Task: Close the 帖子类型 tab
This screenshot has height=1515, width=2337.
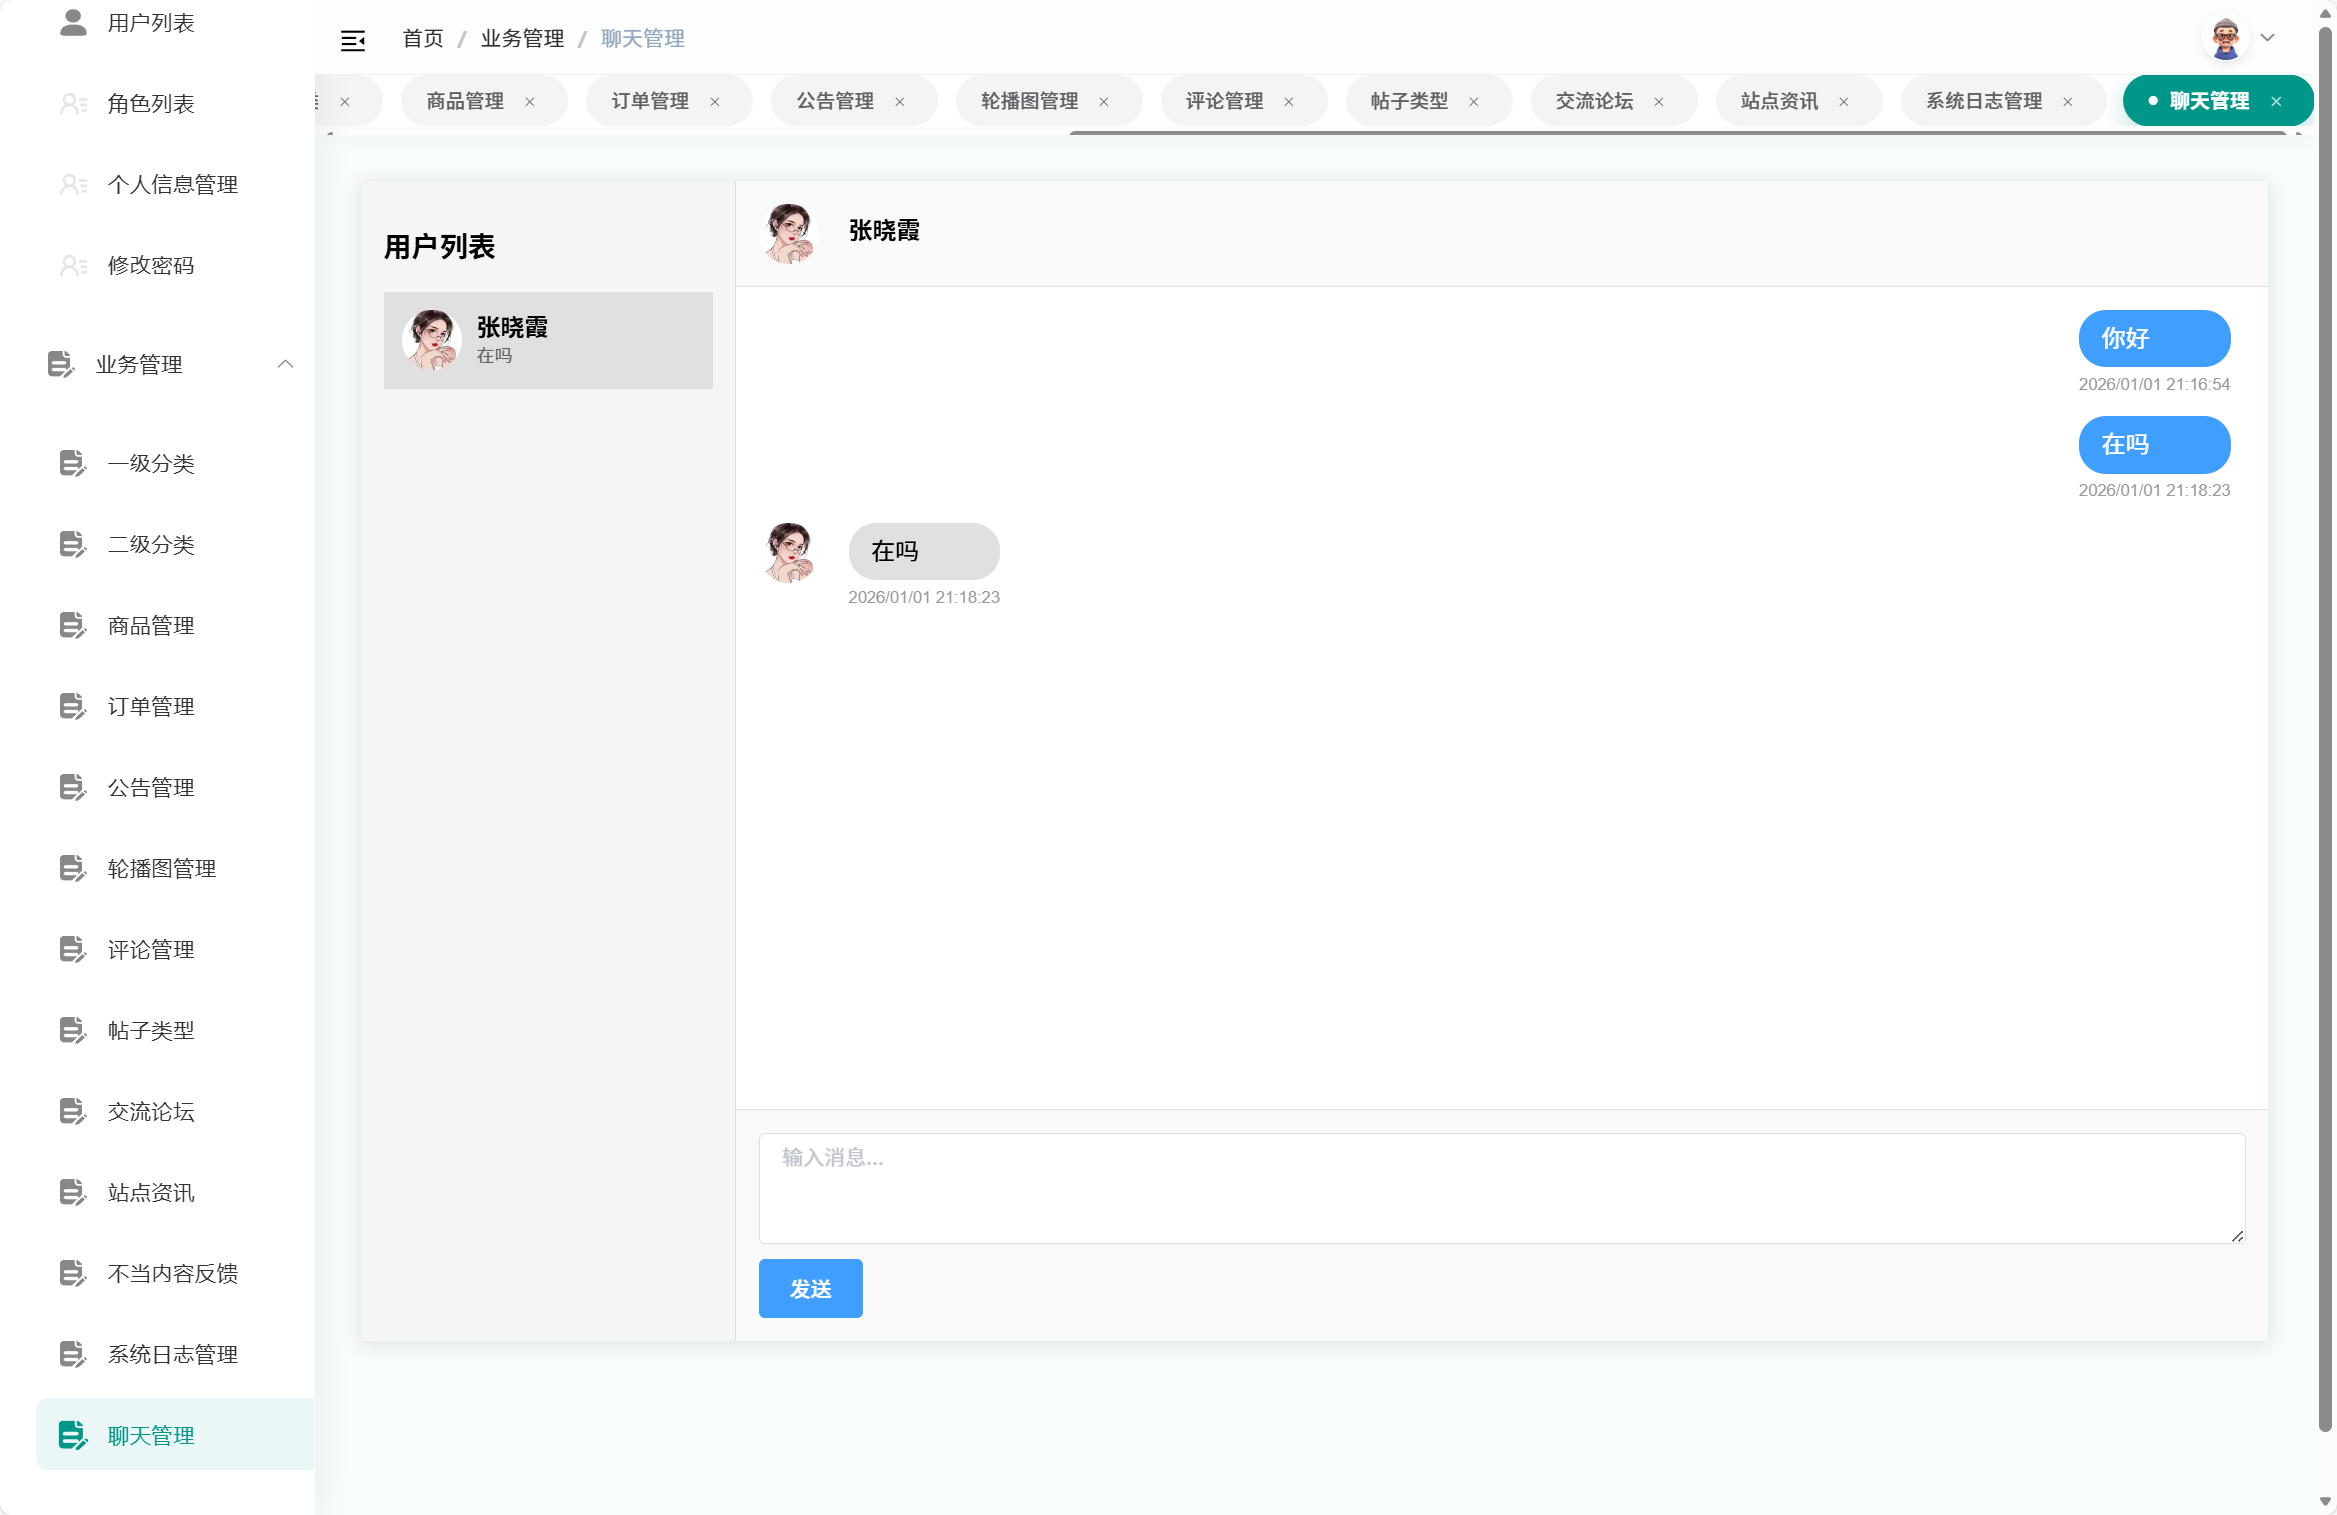Action: coord(1473,101)
